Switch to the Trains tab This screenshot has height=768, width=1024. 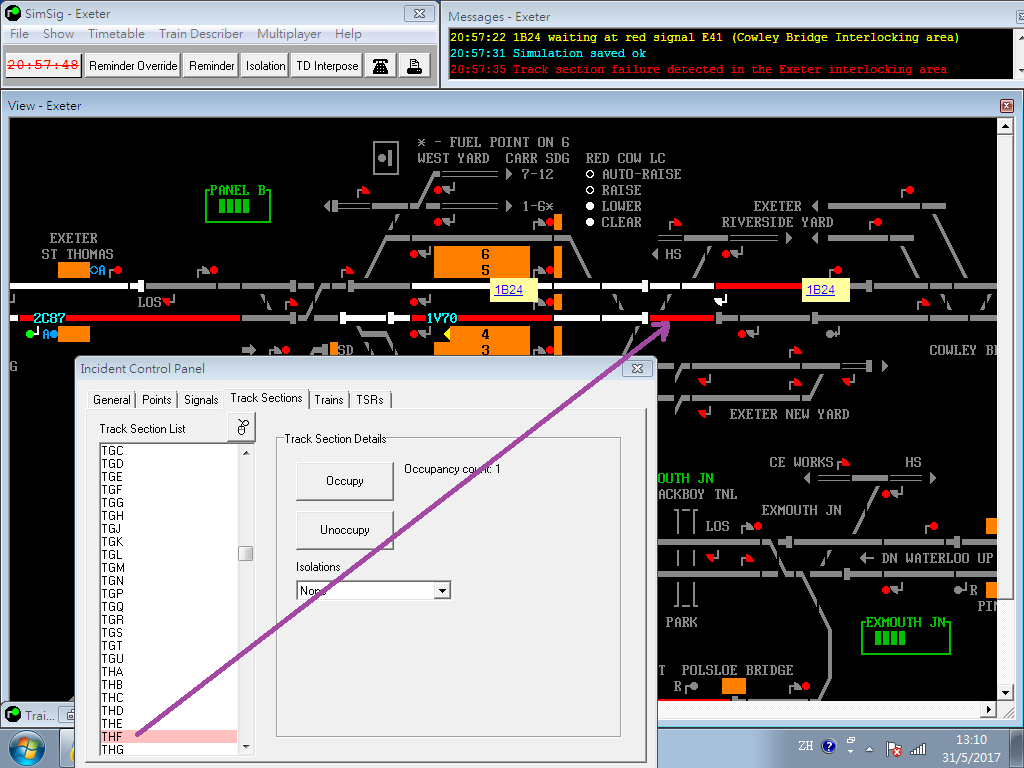tap(328, 400)
